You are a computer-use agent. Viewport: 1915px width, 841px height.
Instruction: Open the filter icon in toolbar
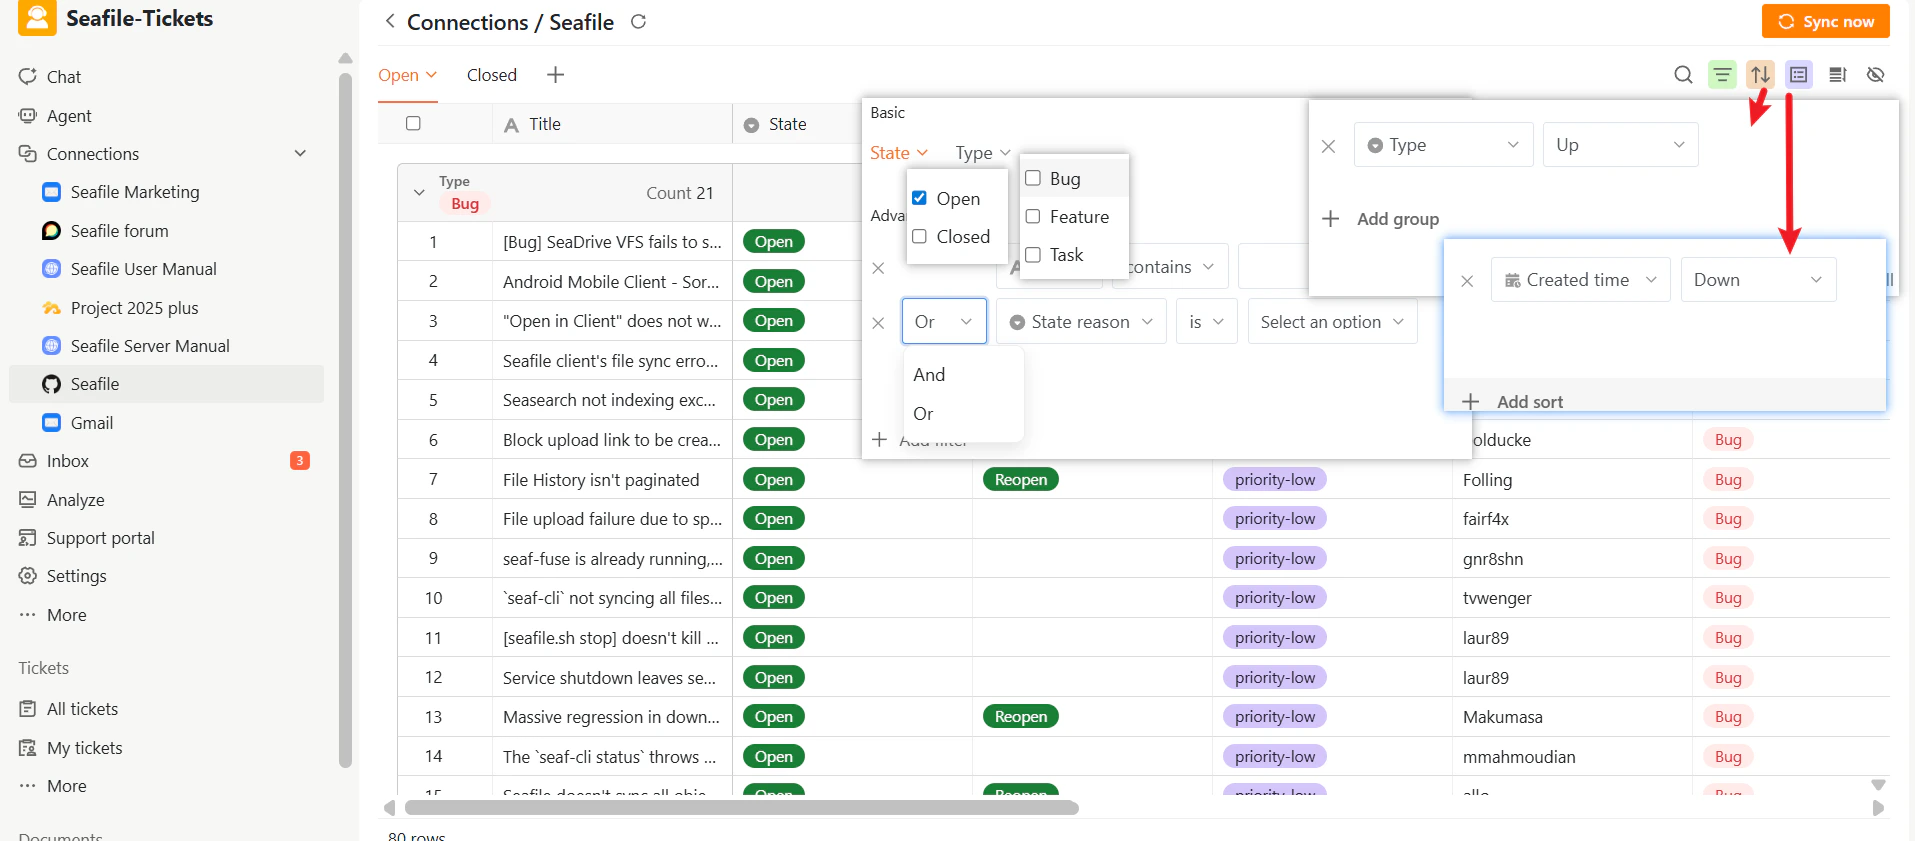(x=1722, y=75)
